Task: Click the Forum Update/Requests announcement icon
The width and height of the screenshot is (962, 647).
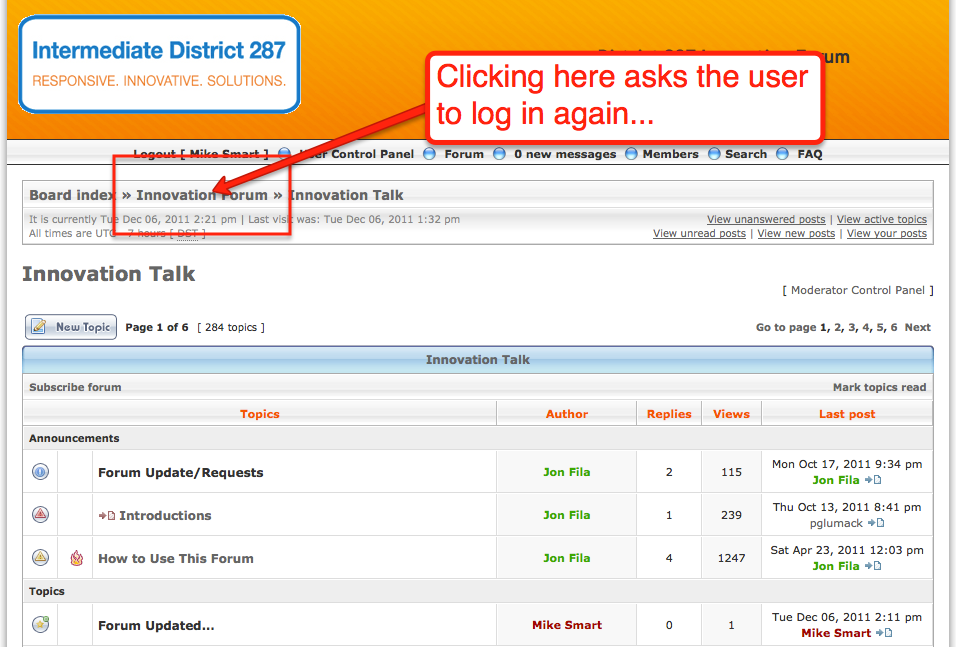Action: (x=40, y=472)
